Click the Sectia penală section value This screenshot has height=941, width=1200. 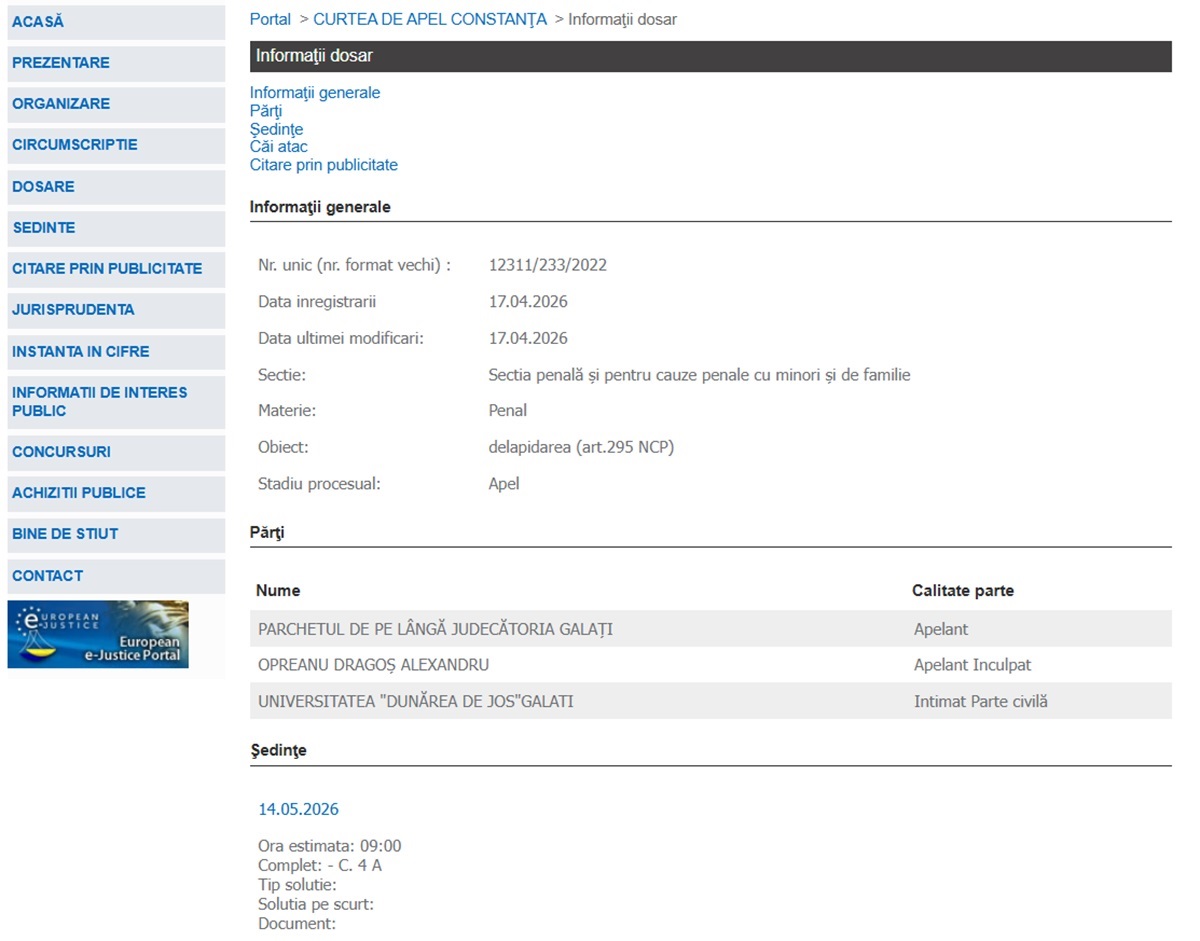click(699, 375)
